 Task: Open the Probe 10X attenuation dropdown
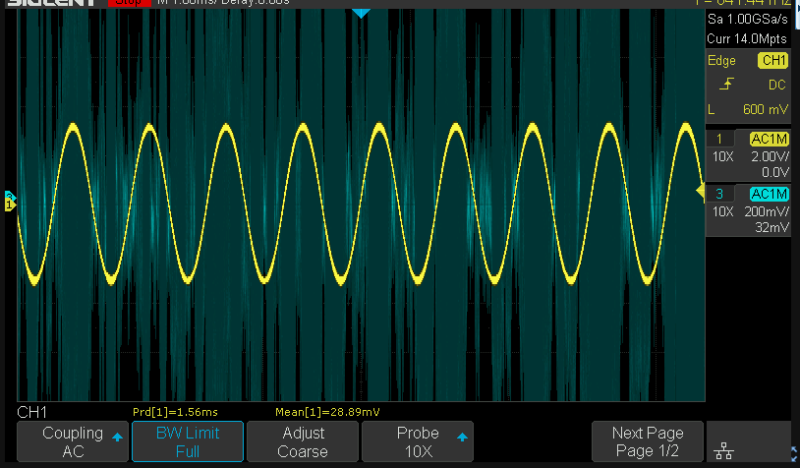[x=418, y=442]
